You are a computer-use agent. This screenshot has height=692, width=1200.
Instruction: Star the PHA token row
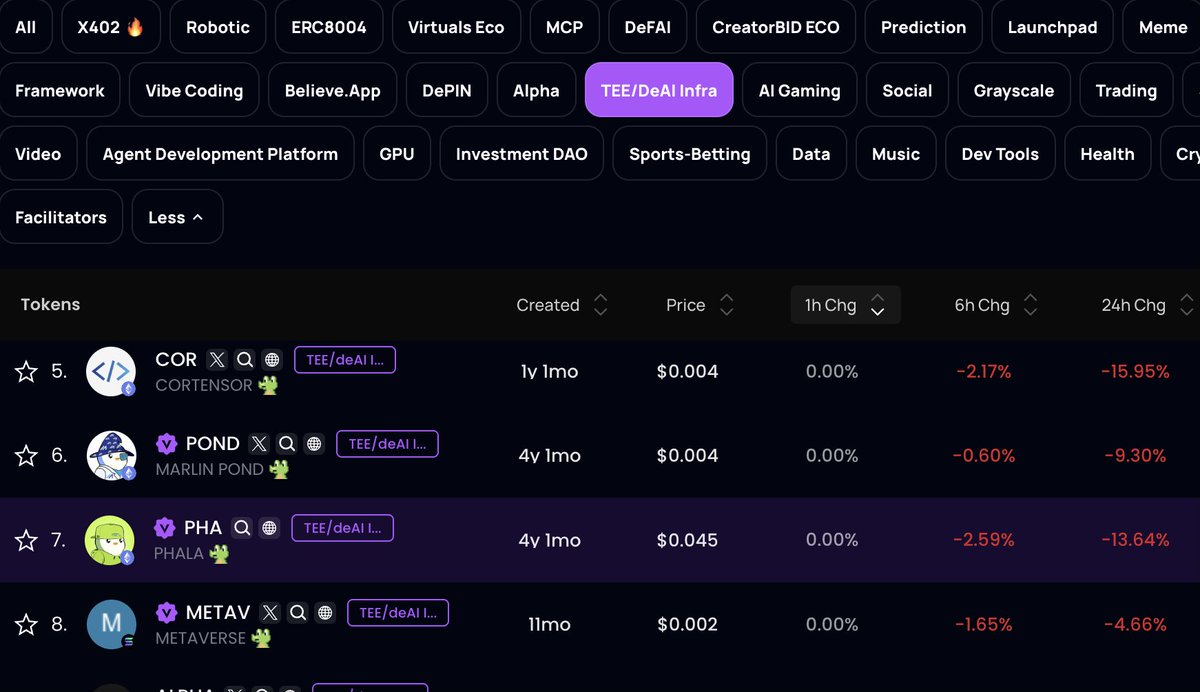(x=26, y=541)
